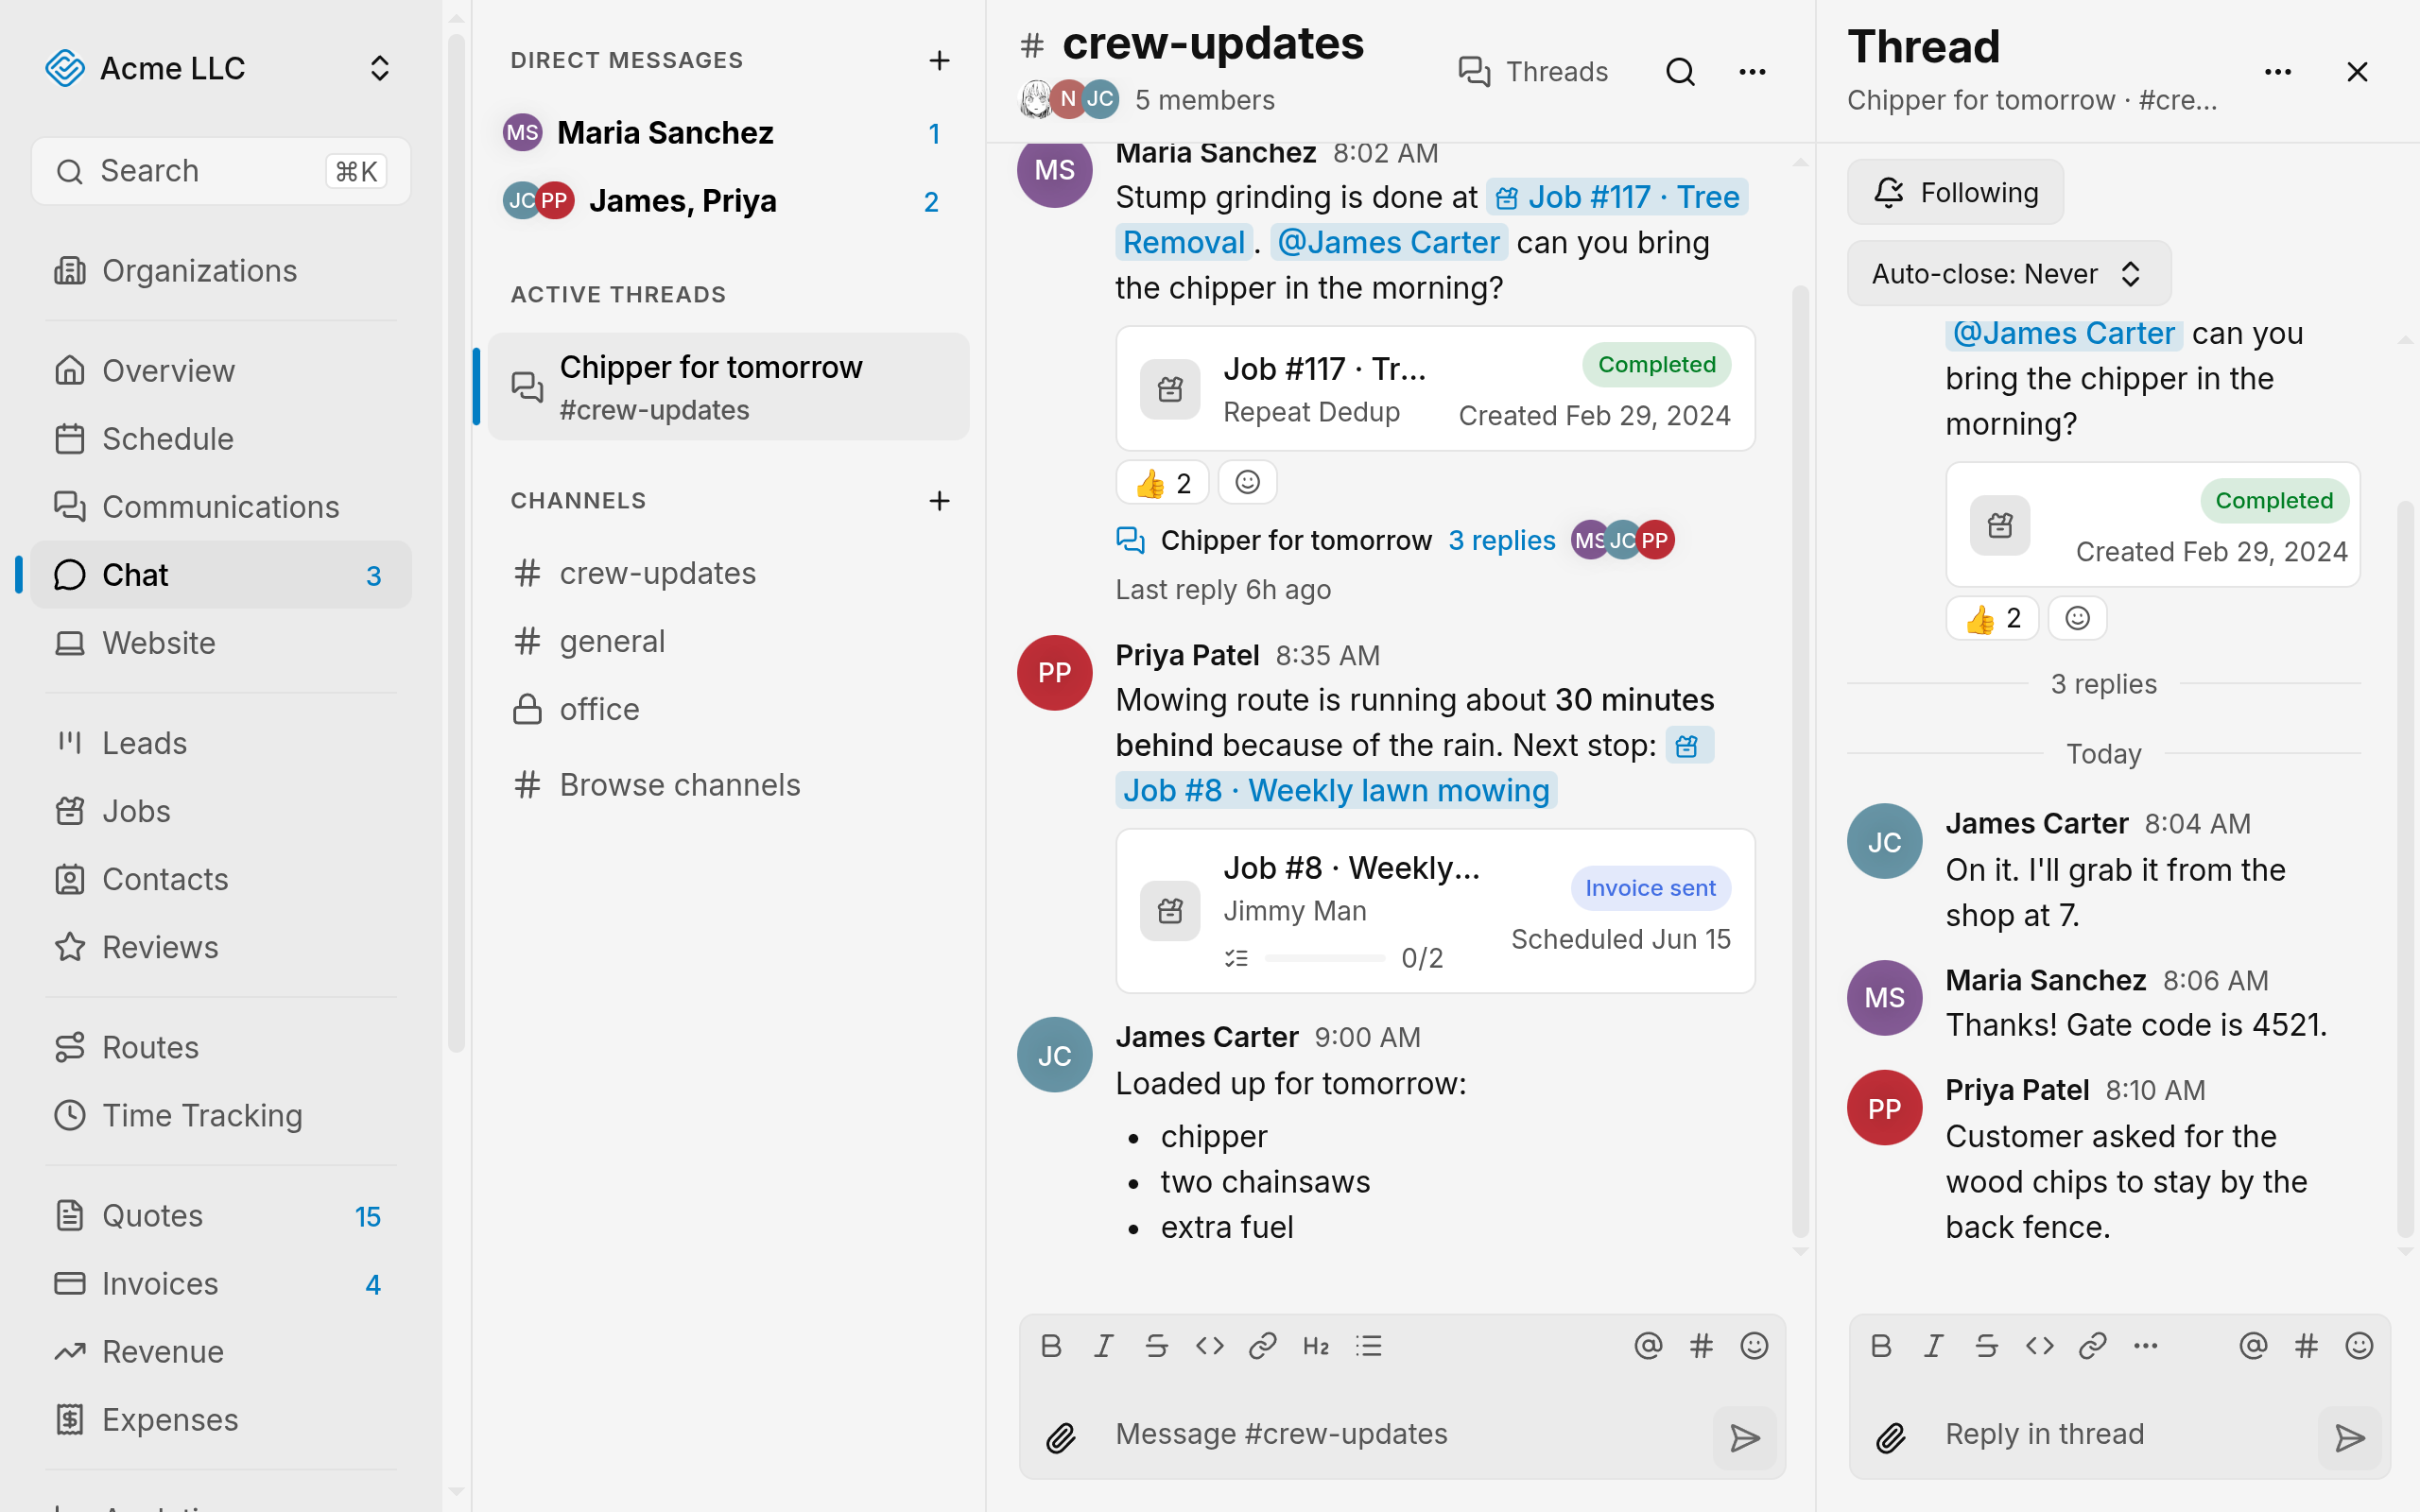This screenshot has width=2420, height=1512.
Task: Open more formatting options in thread composer
Action: (2146, 1346)
